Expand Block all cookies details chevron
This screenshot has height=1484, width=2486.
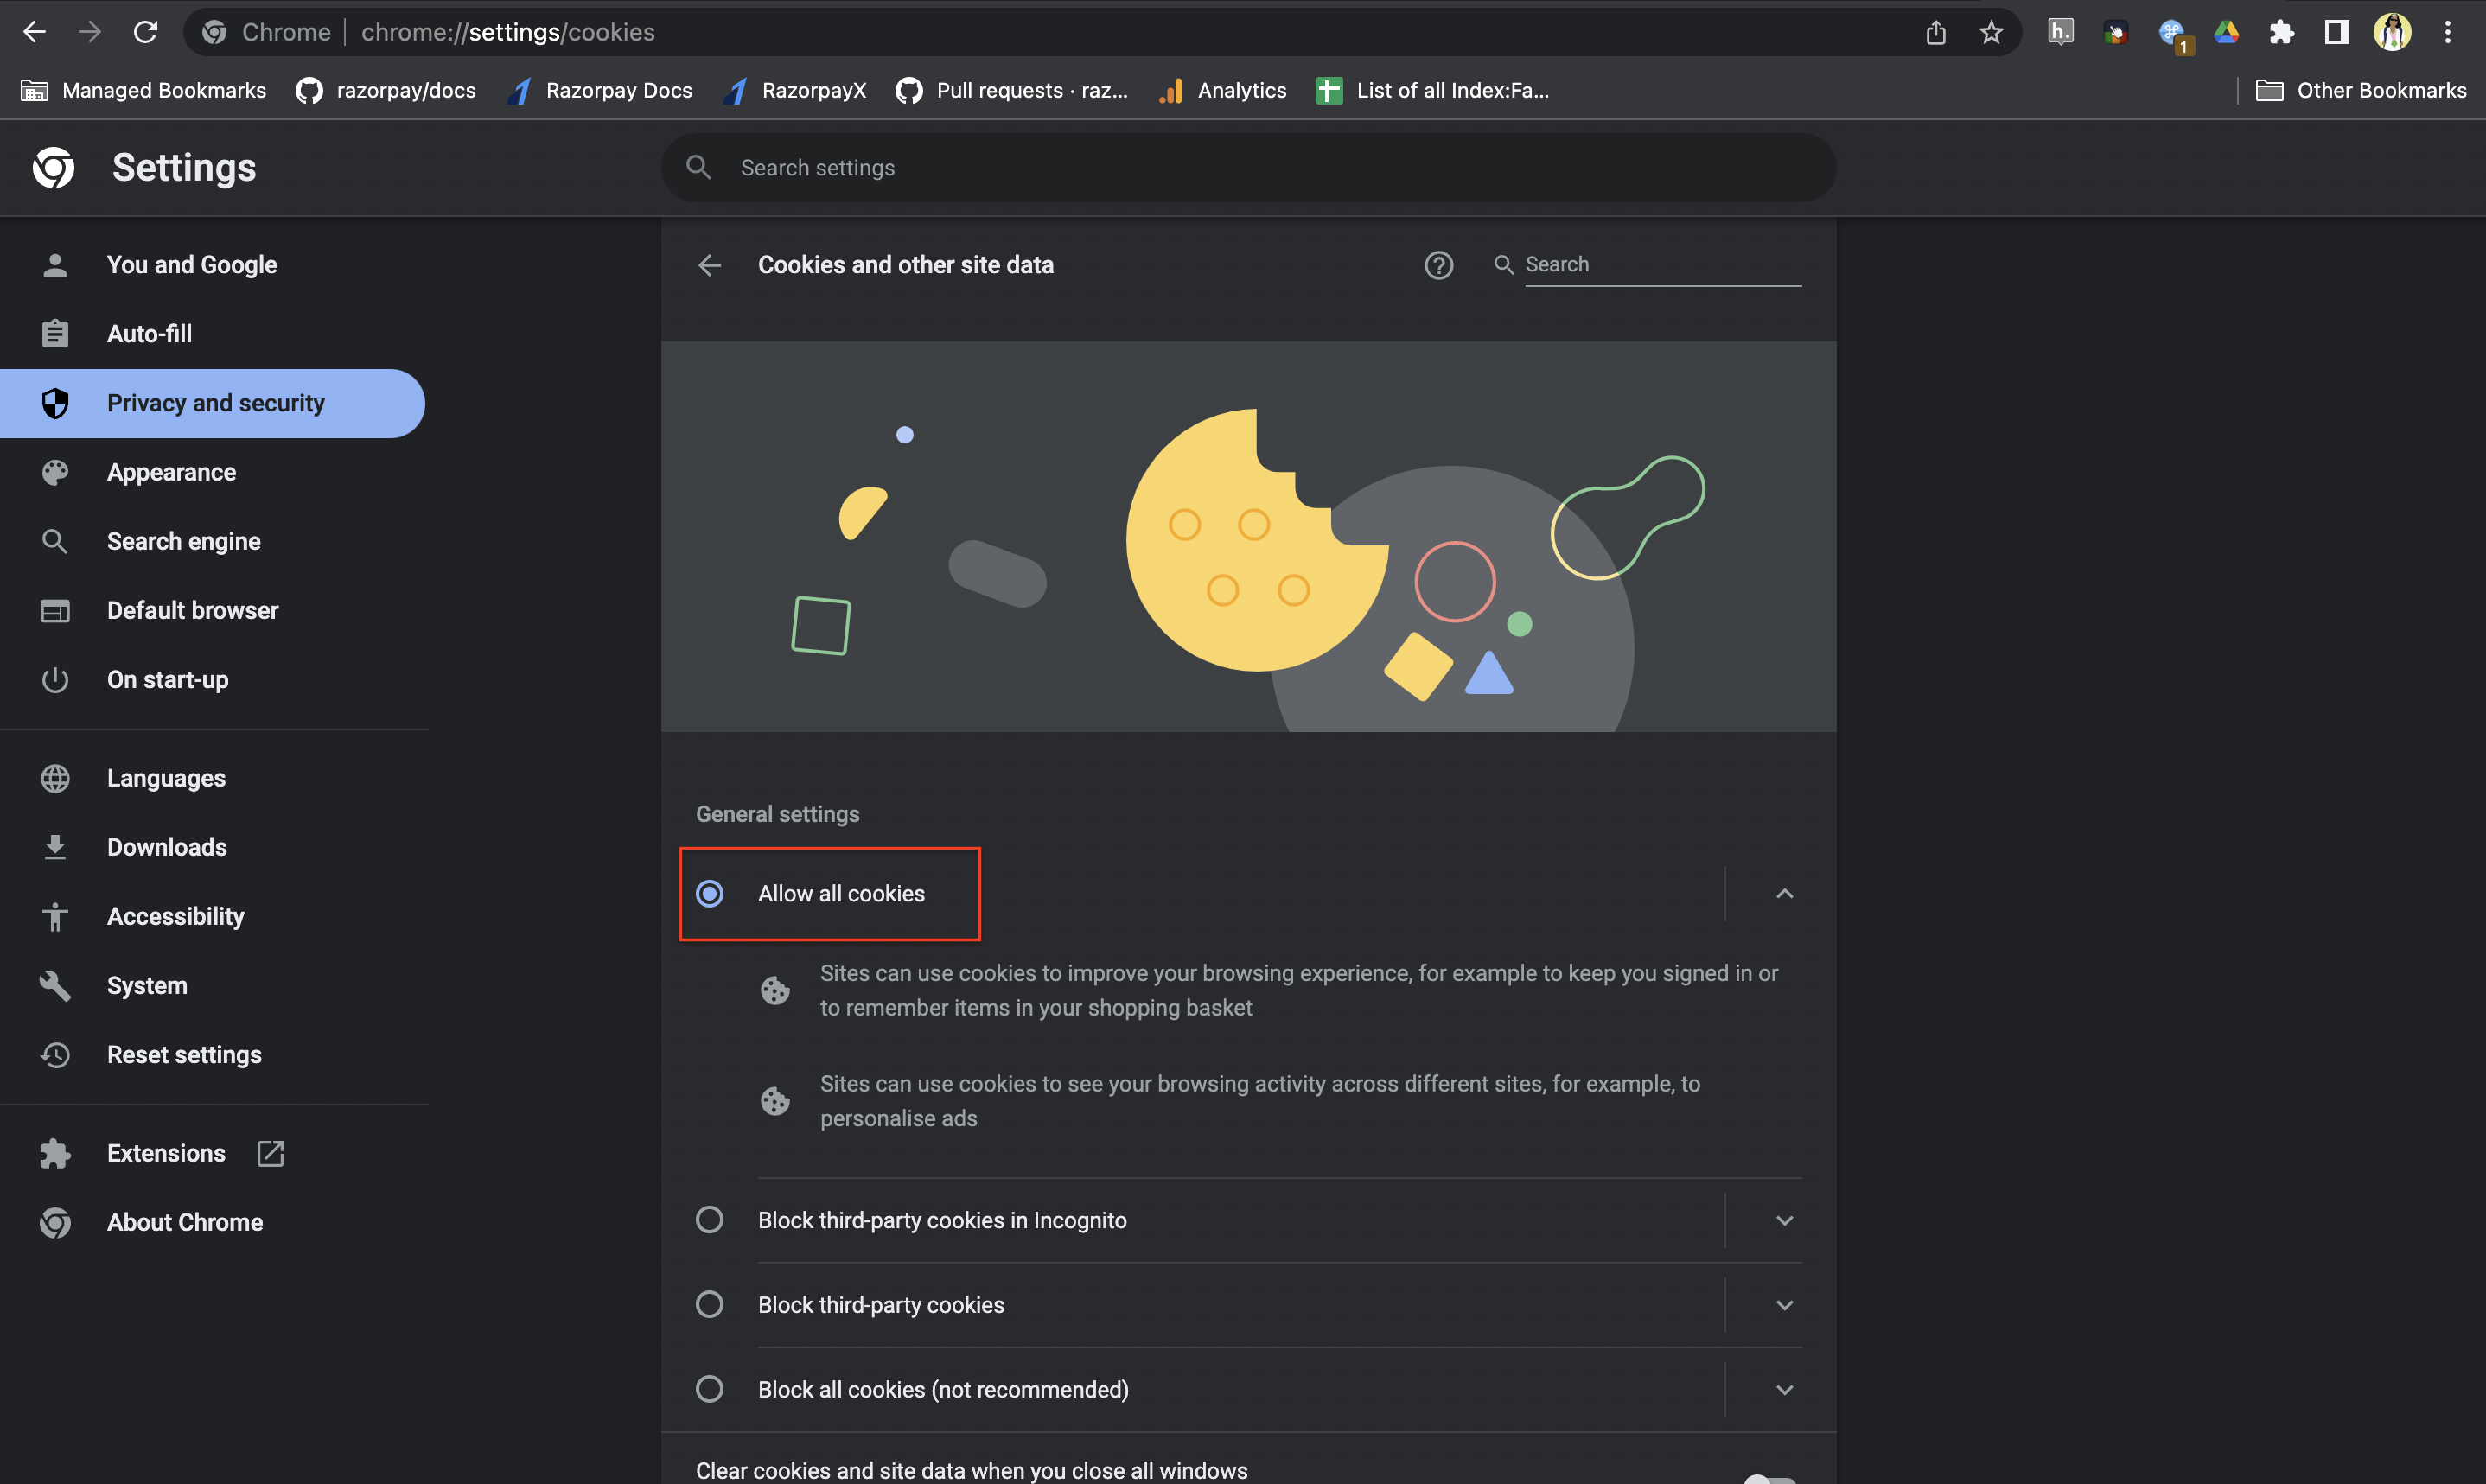1784,1390
